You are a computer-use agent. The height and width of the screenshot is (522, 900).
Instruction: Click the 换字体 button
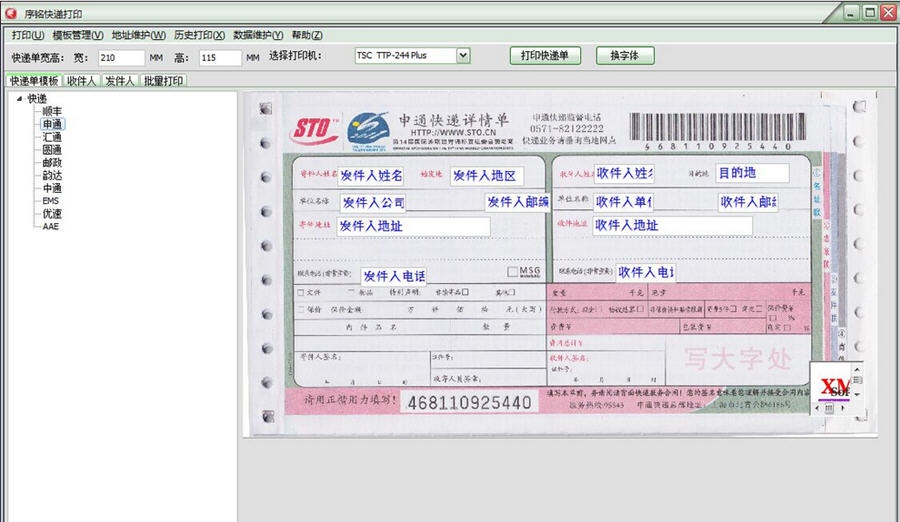[x=624, y=56]
